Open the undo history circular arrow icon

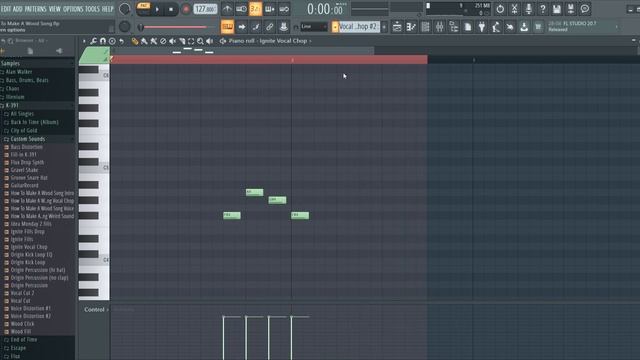point(500,9)
